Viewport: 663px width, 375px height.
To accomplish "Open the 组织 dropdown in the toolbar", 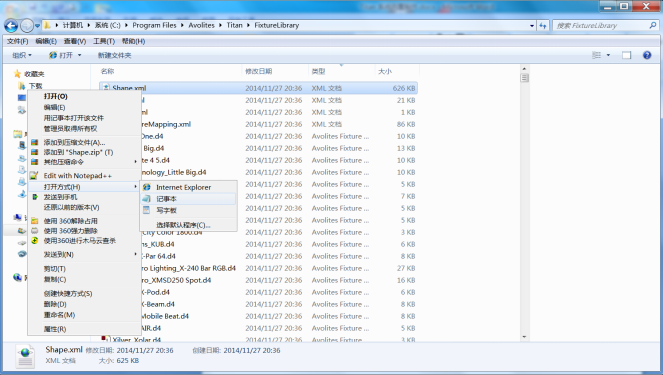I will tap(22, 55).
